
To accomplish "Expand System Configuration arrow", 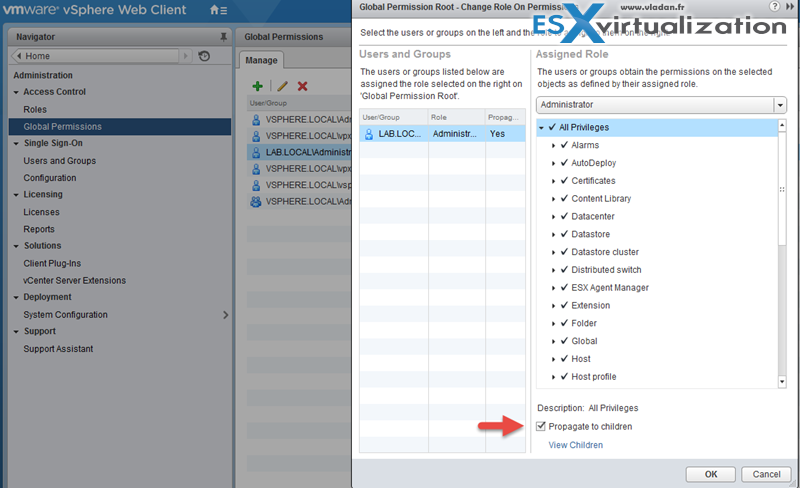I will point(226,315).
